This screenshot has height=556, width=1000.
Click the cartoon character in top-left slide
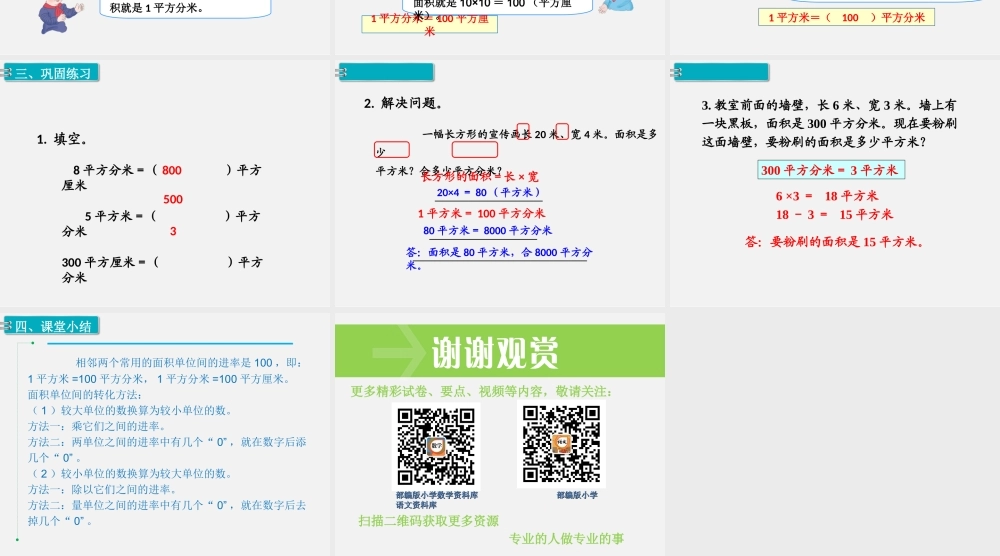point(52,15)
